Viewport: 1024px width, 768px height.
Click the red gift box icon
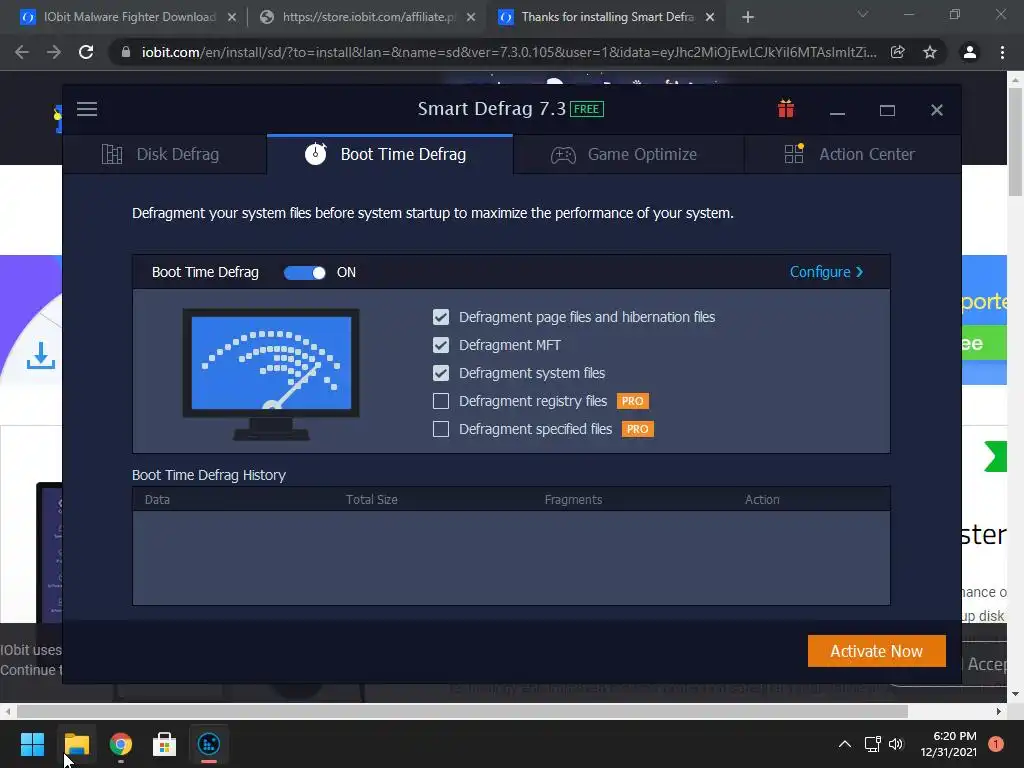tap(786, 108)
